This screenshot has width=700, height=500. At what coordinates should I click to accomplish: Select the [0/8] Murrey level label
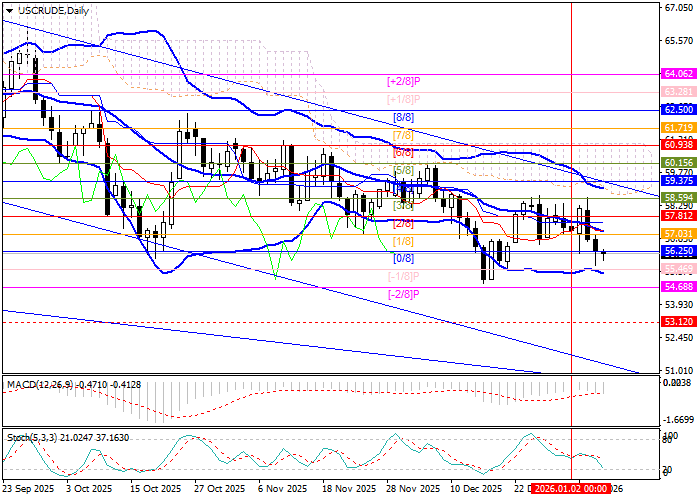[403, 258]
